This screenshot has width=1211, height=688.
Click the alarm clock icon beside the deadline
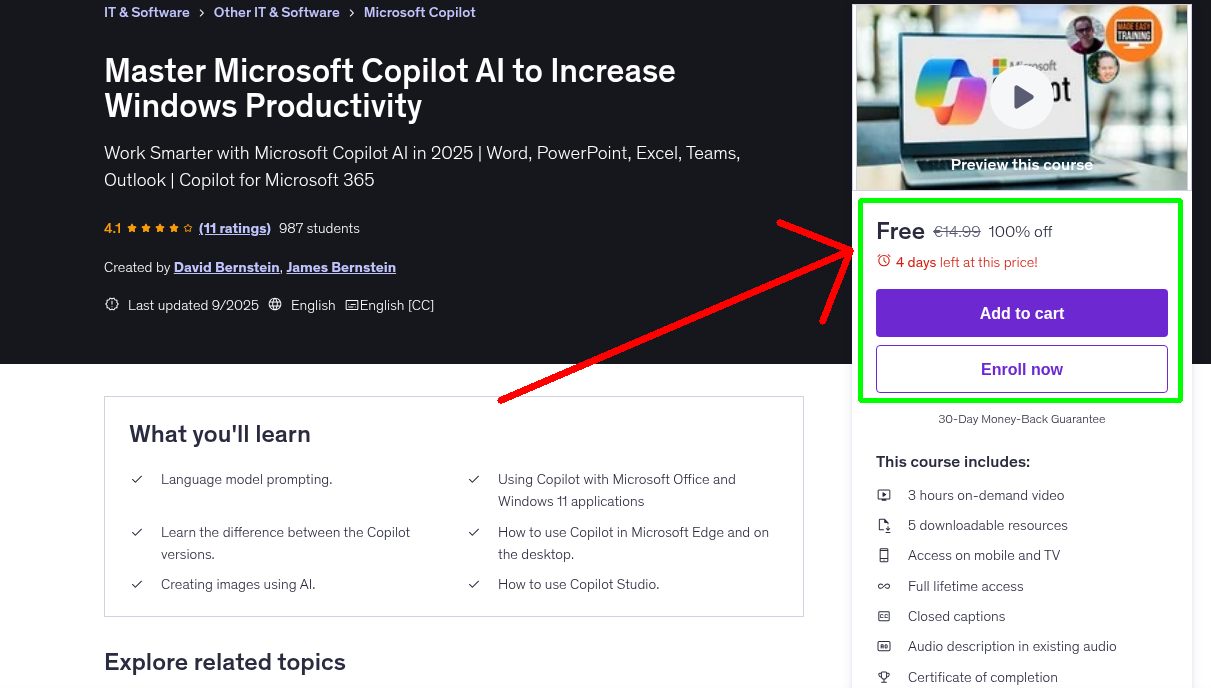click(882, 260)
